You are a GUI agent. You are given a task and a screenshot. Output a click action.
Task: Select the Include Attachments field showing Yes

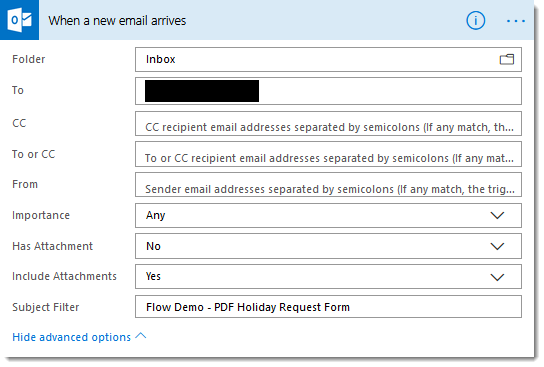(x=328, y=276)
